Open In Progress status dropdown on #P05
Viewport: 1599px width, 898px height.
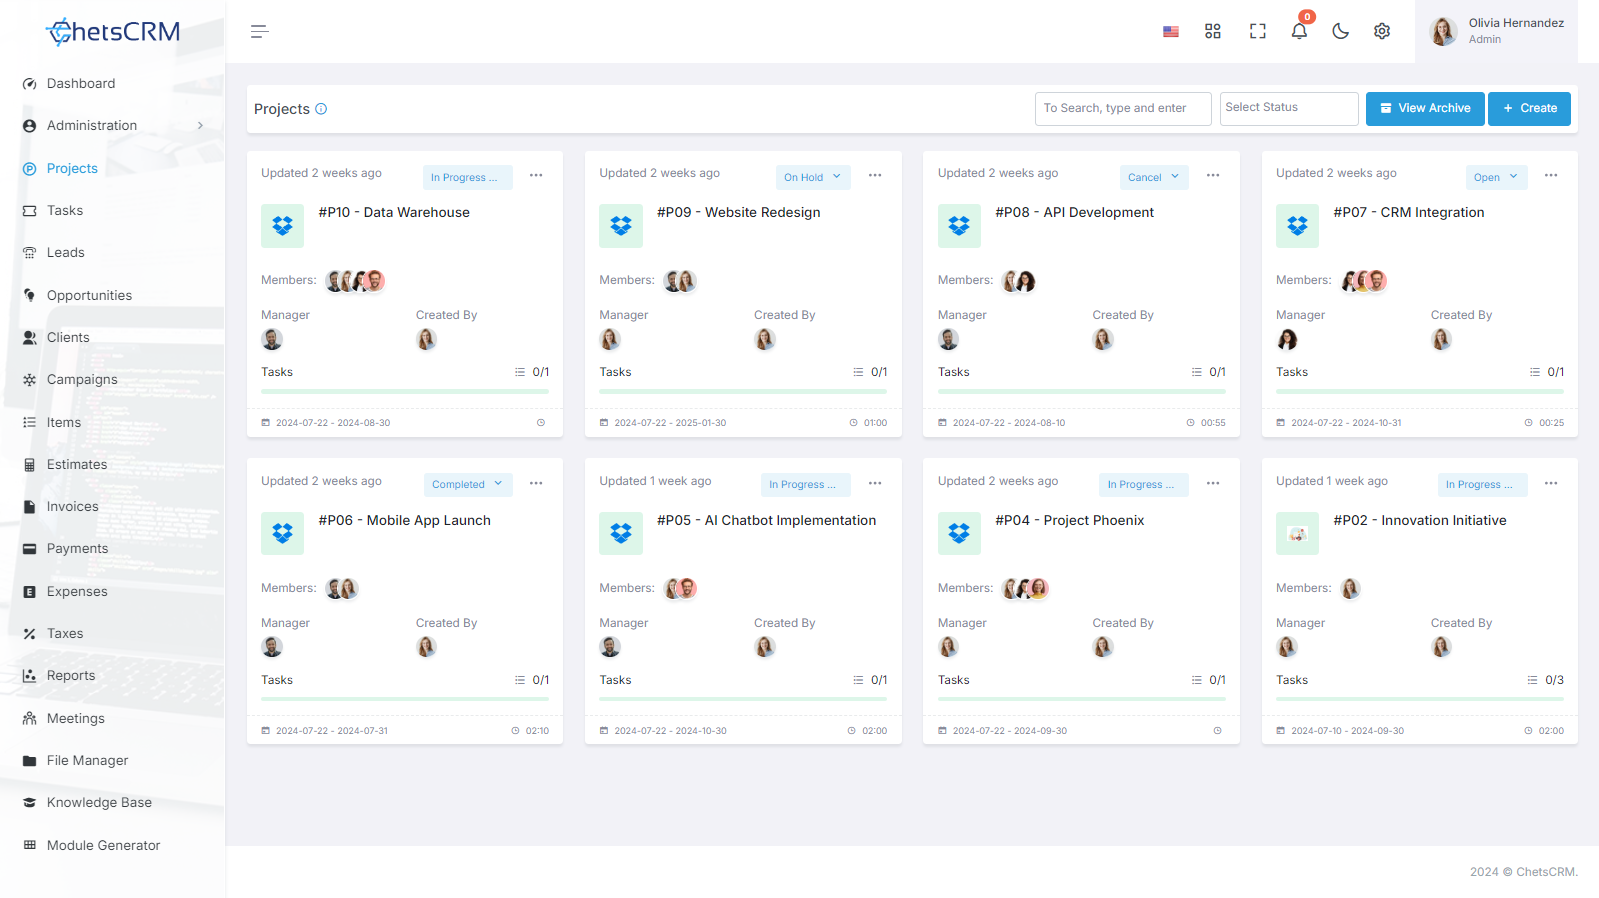coord(806,484)
